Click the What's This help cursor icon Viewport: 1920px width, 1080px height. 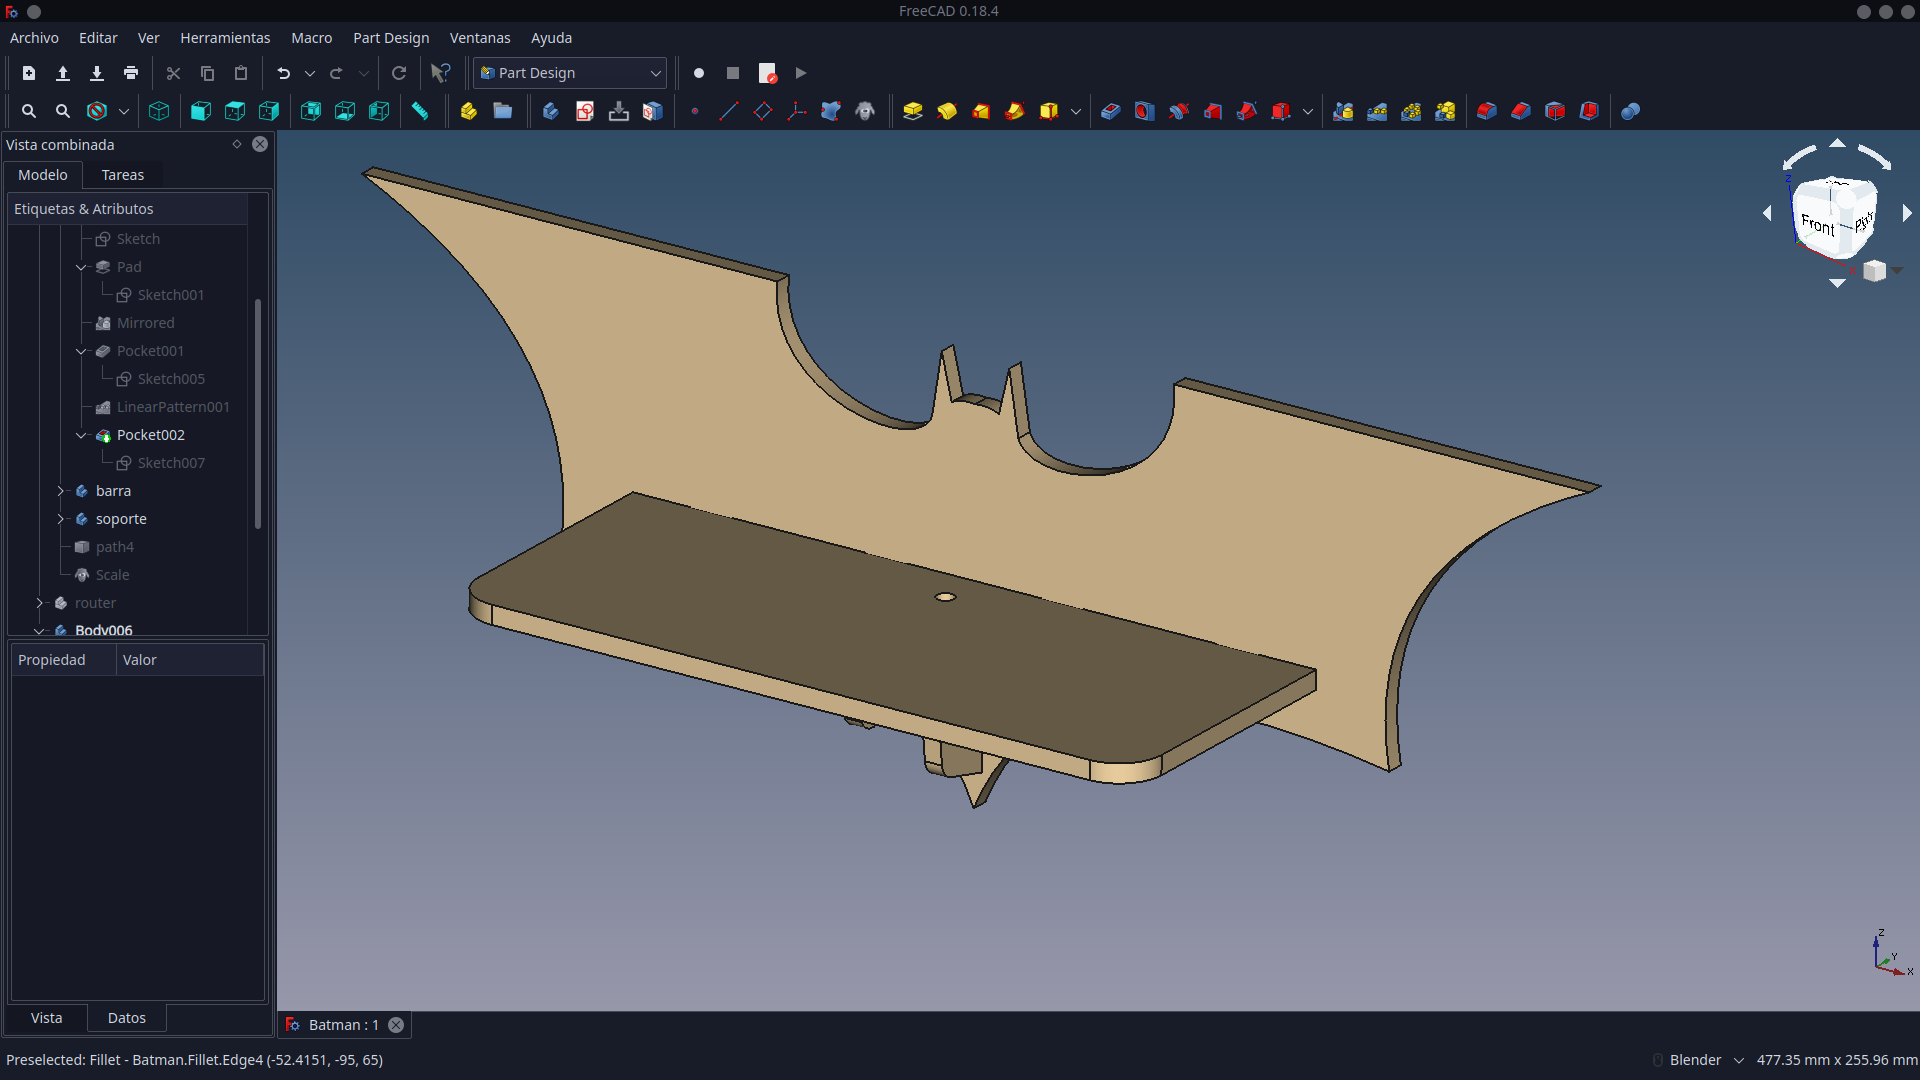440,73
